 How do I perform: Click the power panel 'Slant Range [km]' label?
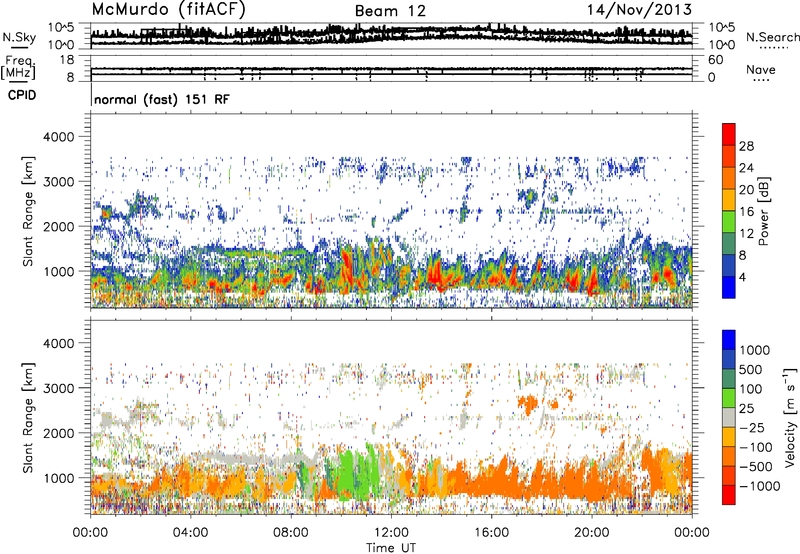click(28, 211)
